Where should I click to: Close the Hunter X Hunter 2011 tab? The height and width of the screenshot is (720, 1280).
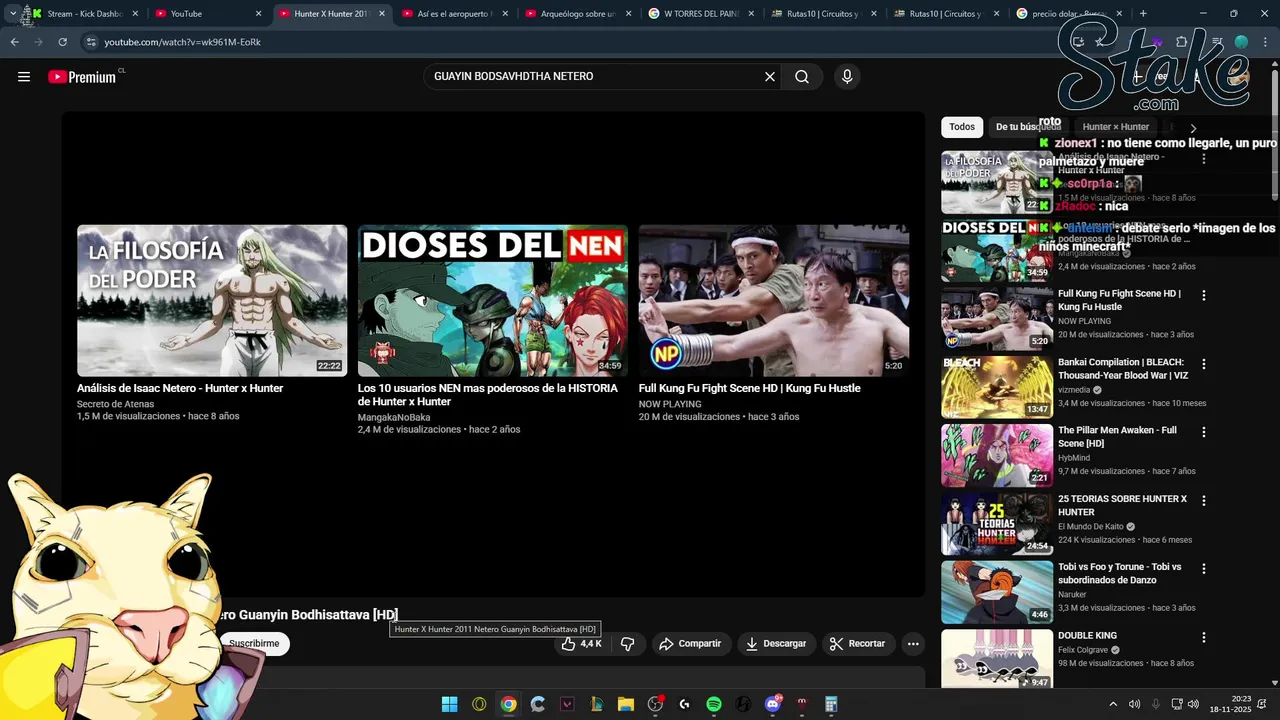click(x=382, y=14)
